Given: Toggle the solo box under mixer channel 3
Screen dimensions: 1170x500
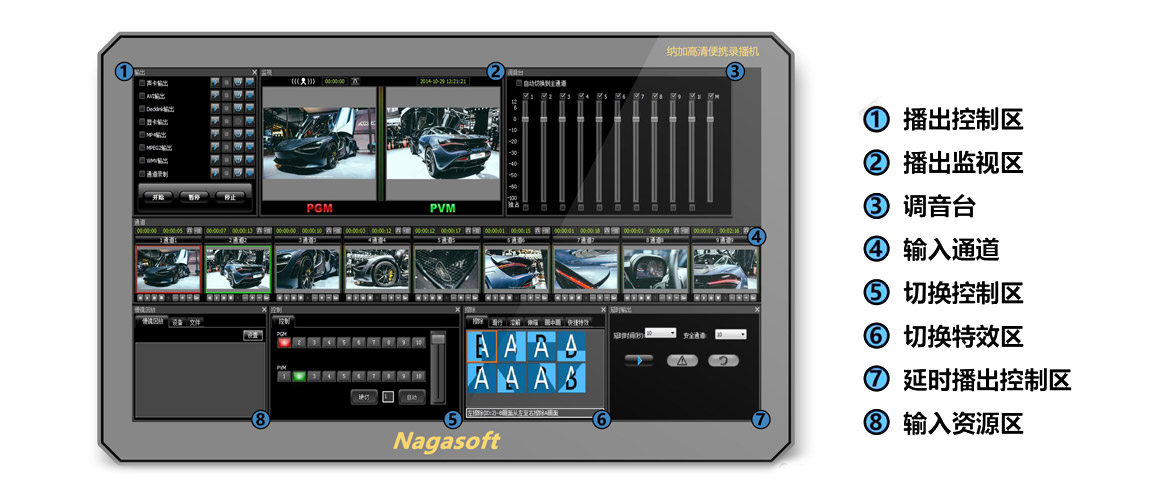Looking at the screenshot, I should coord(563,207).
